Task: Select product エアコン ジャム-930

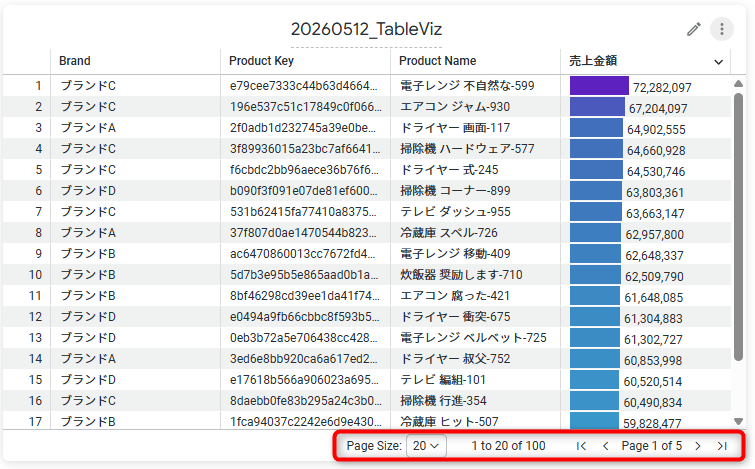Action: (x=455, y=106)
